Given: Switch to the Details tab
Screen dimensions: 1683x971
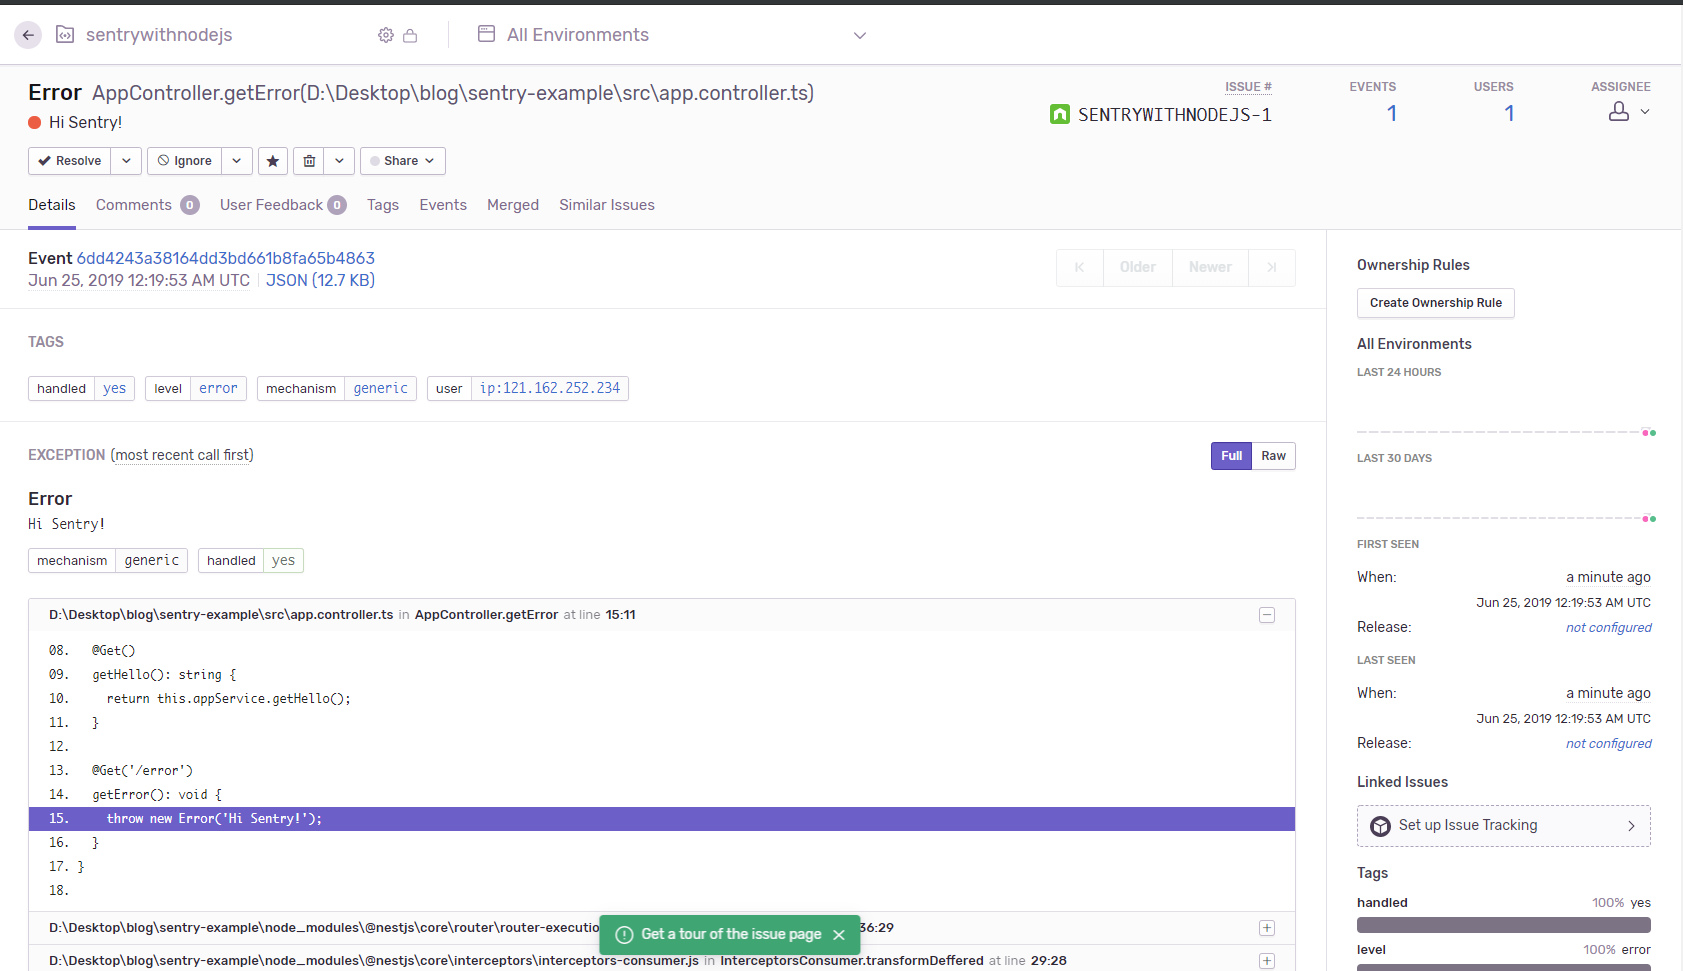Looking at the screenshot, I should tap(52, 205).
